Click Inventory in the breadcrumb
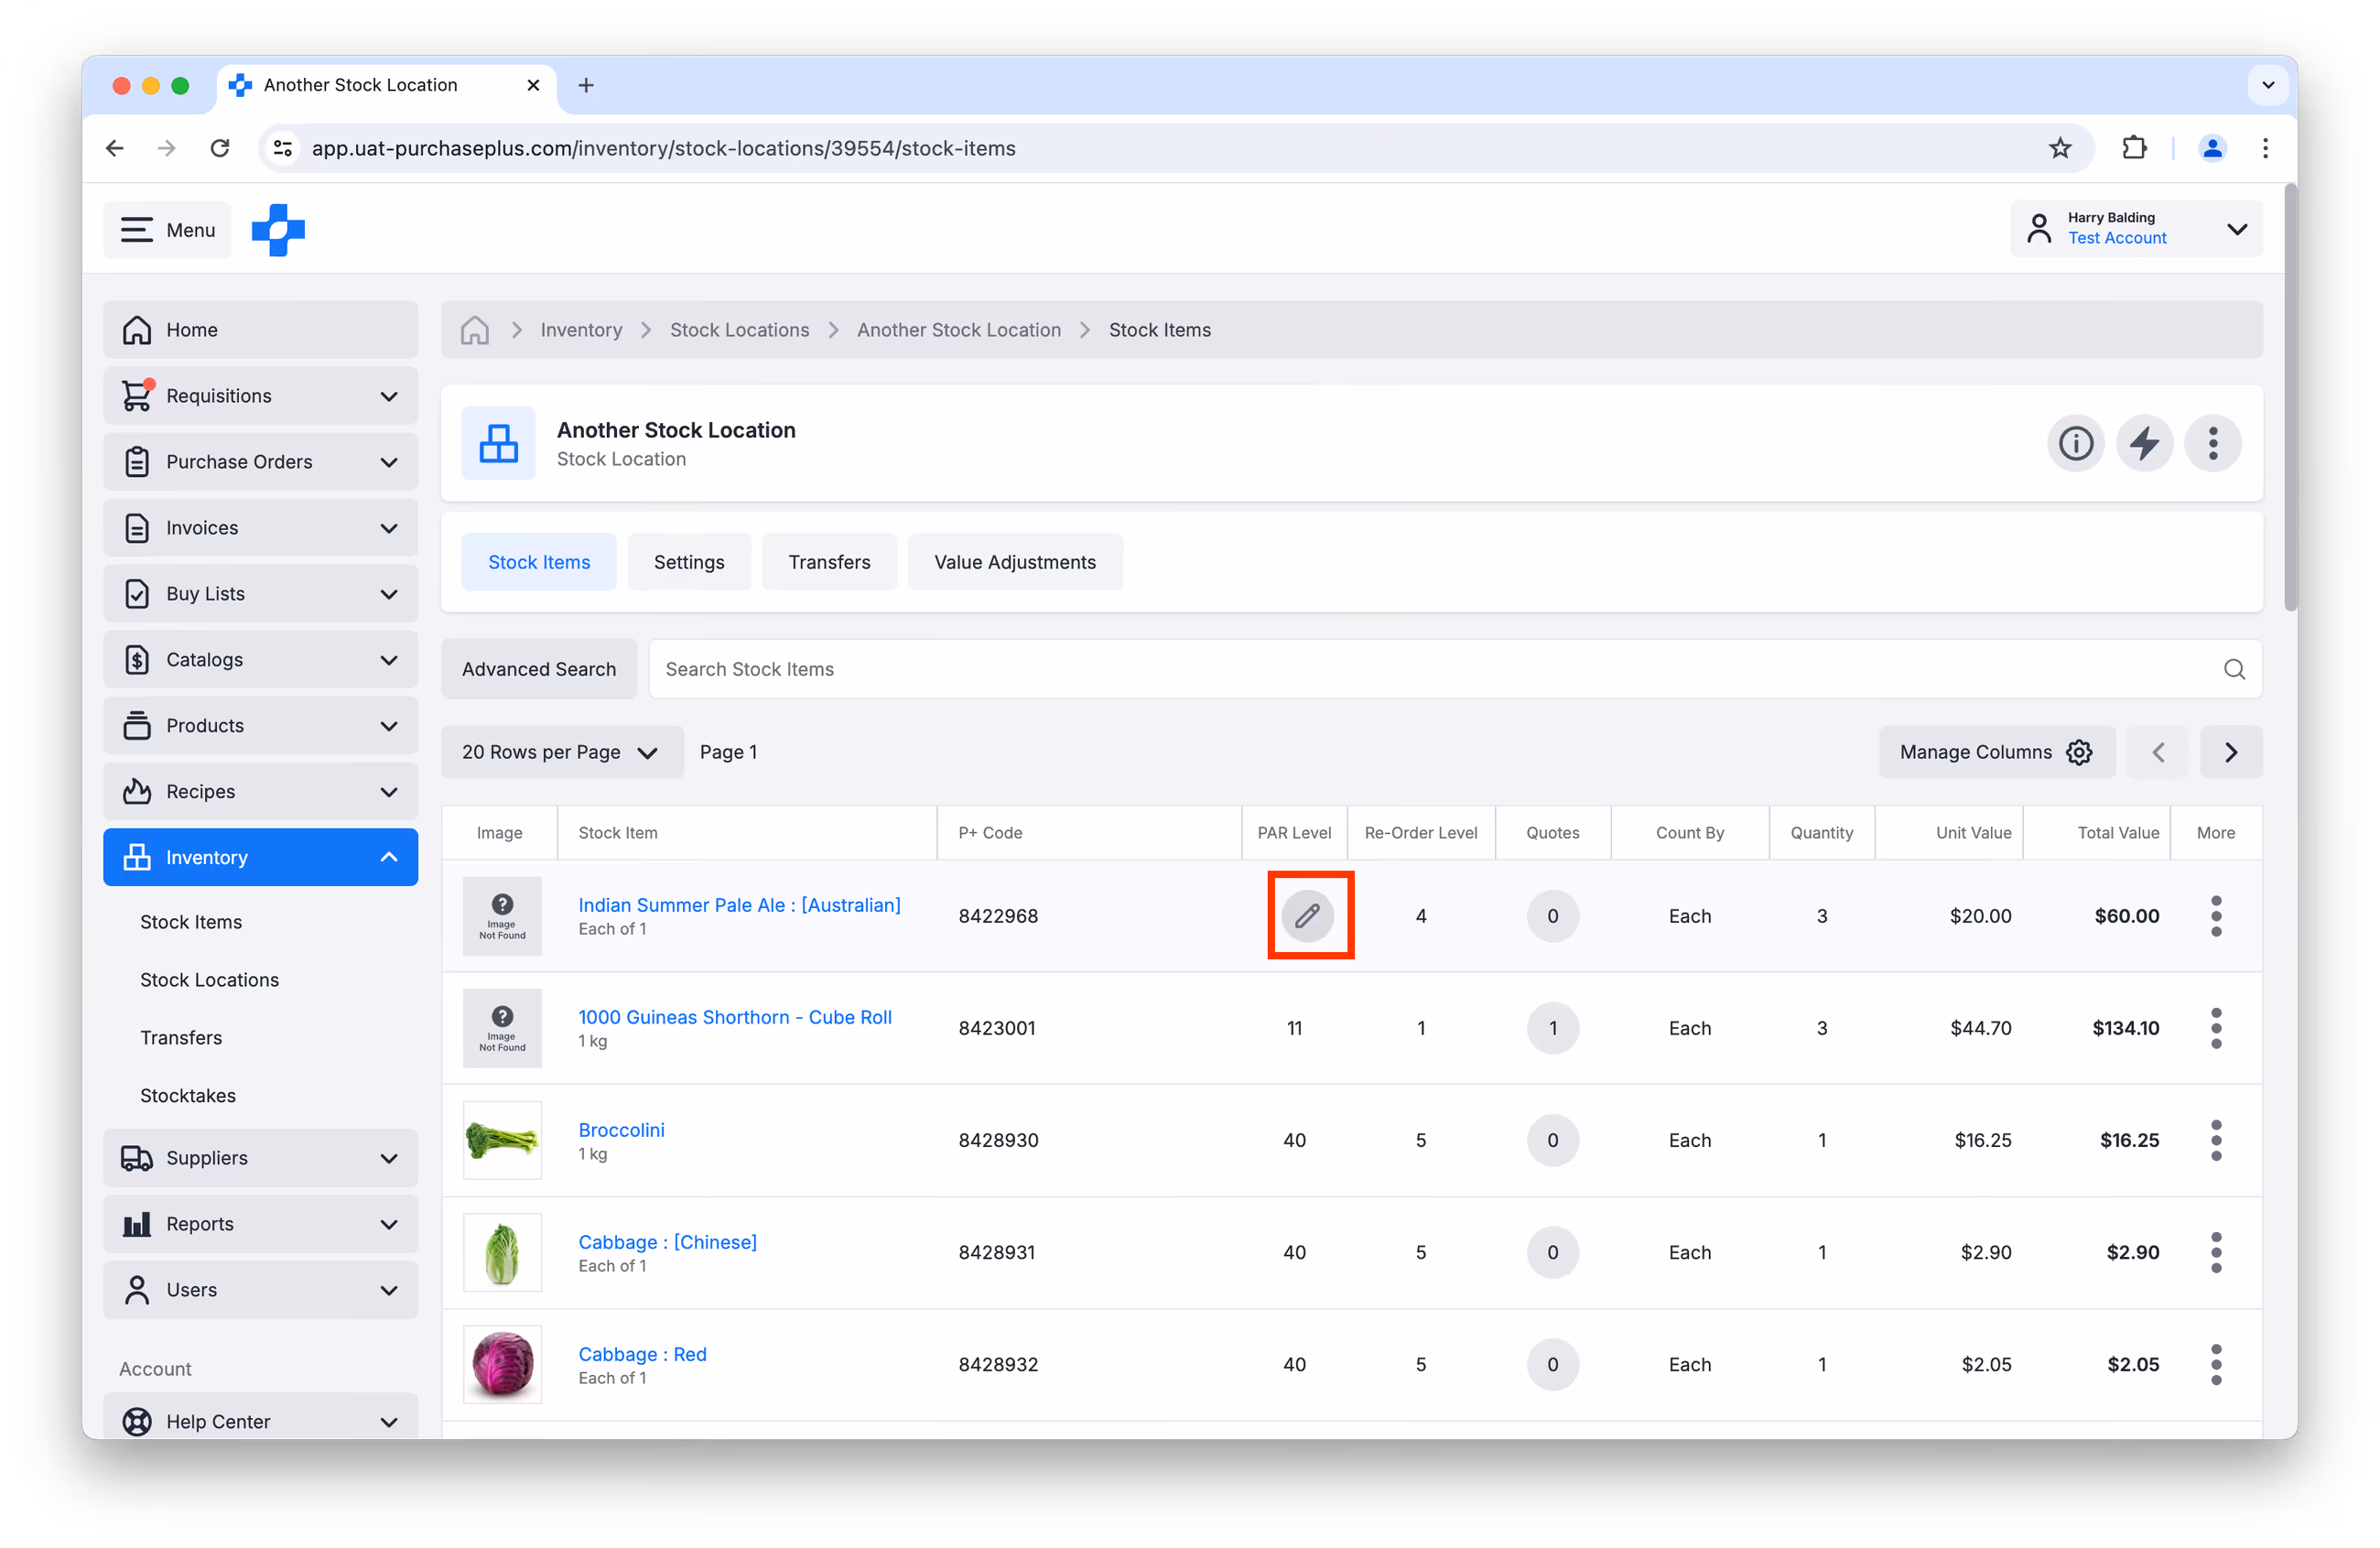Screen dimensions: 2380x1548 click(581, 330)
